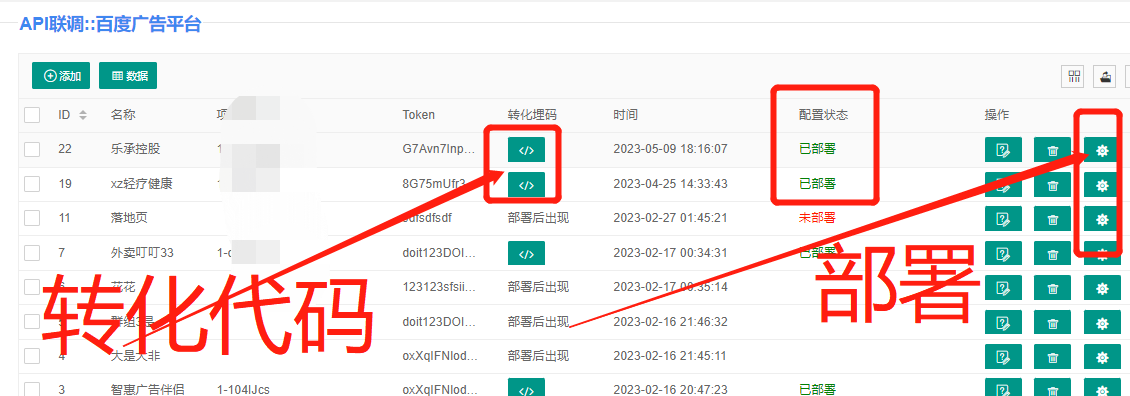Delete the xz轻疗健康 row
This screenshot has height=396, width=1130.
pos(1052,185)
